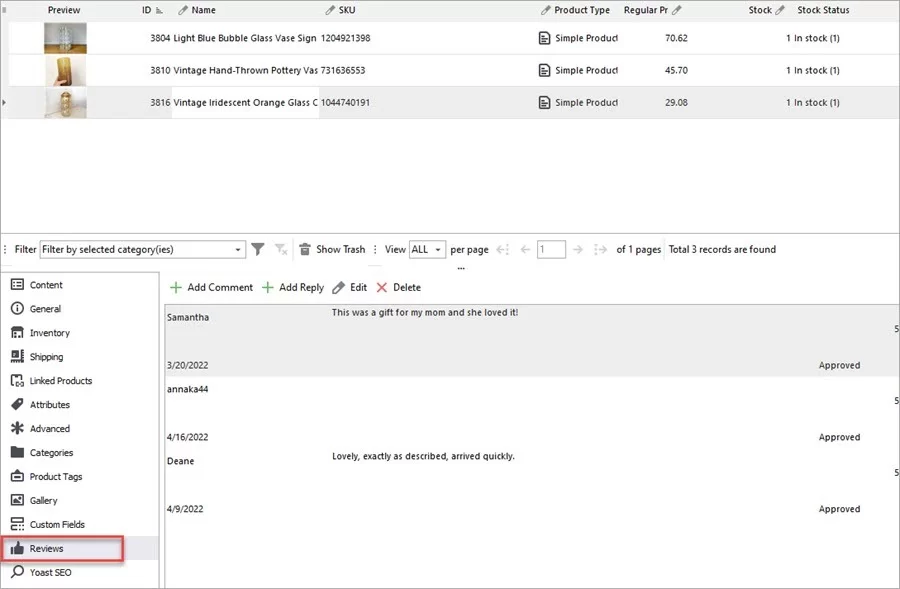
Task: Switch to the Content panel
Action: (x=44, y=284)
